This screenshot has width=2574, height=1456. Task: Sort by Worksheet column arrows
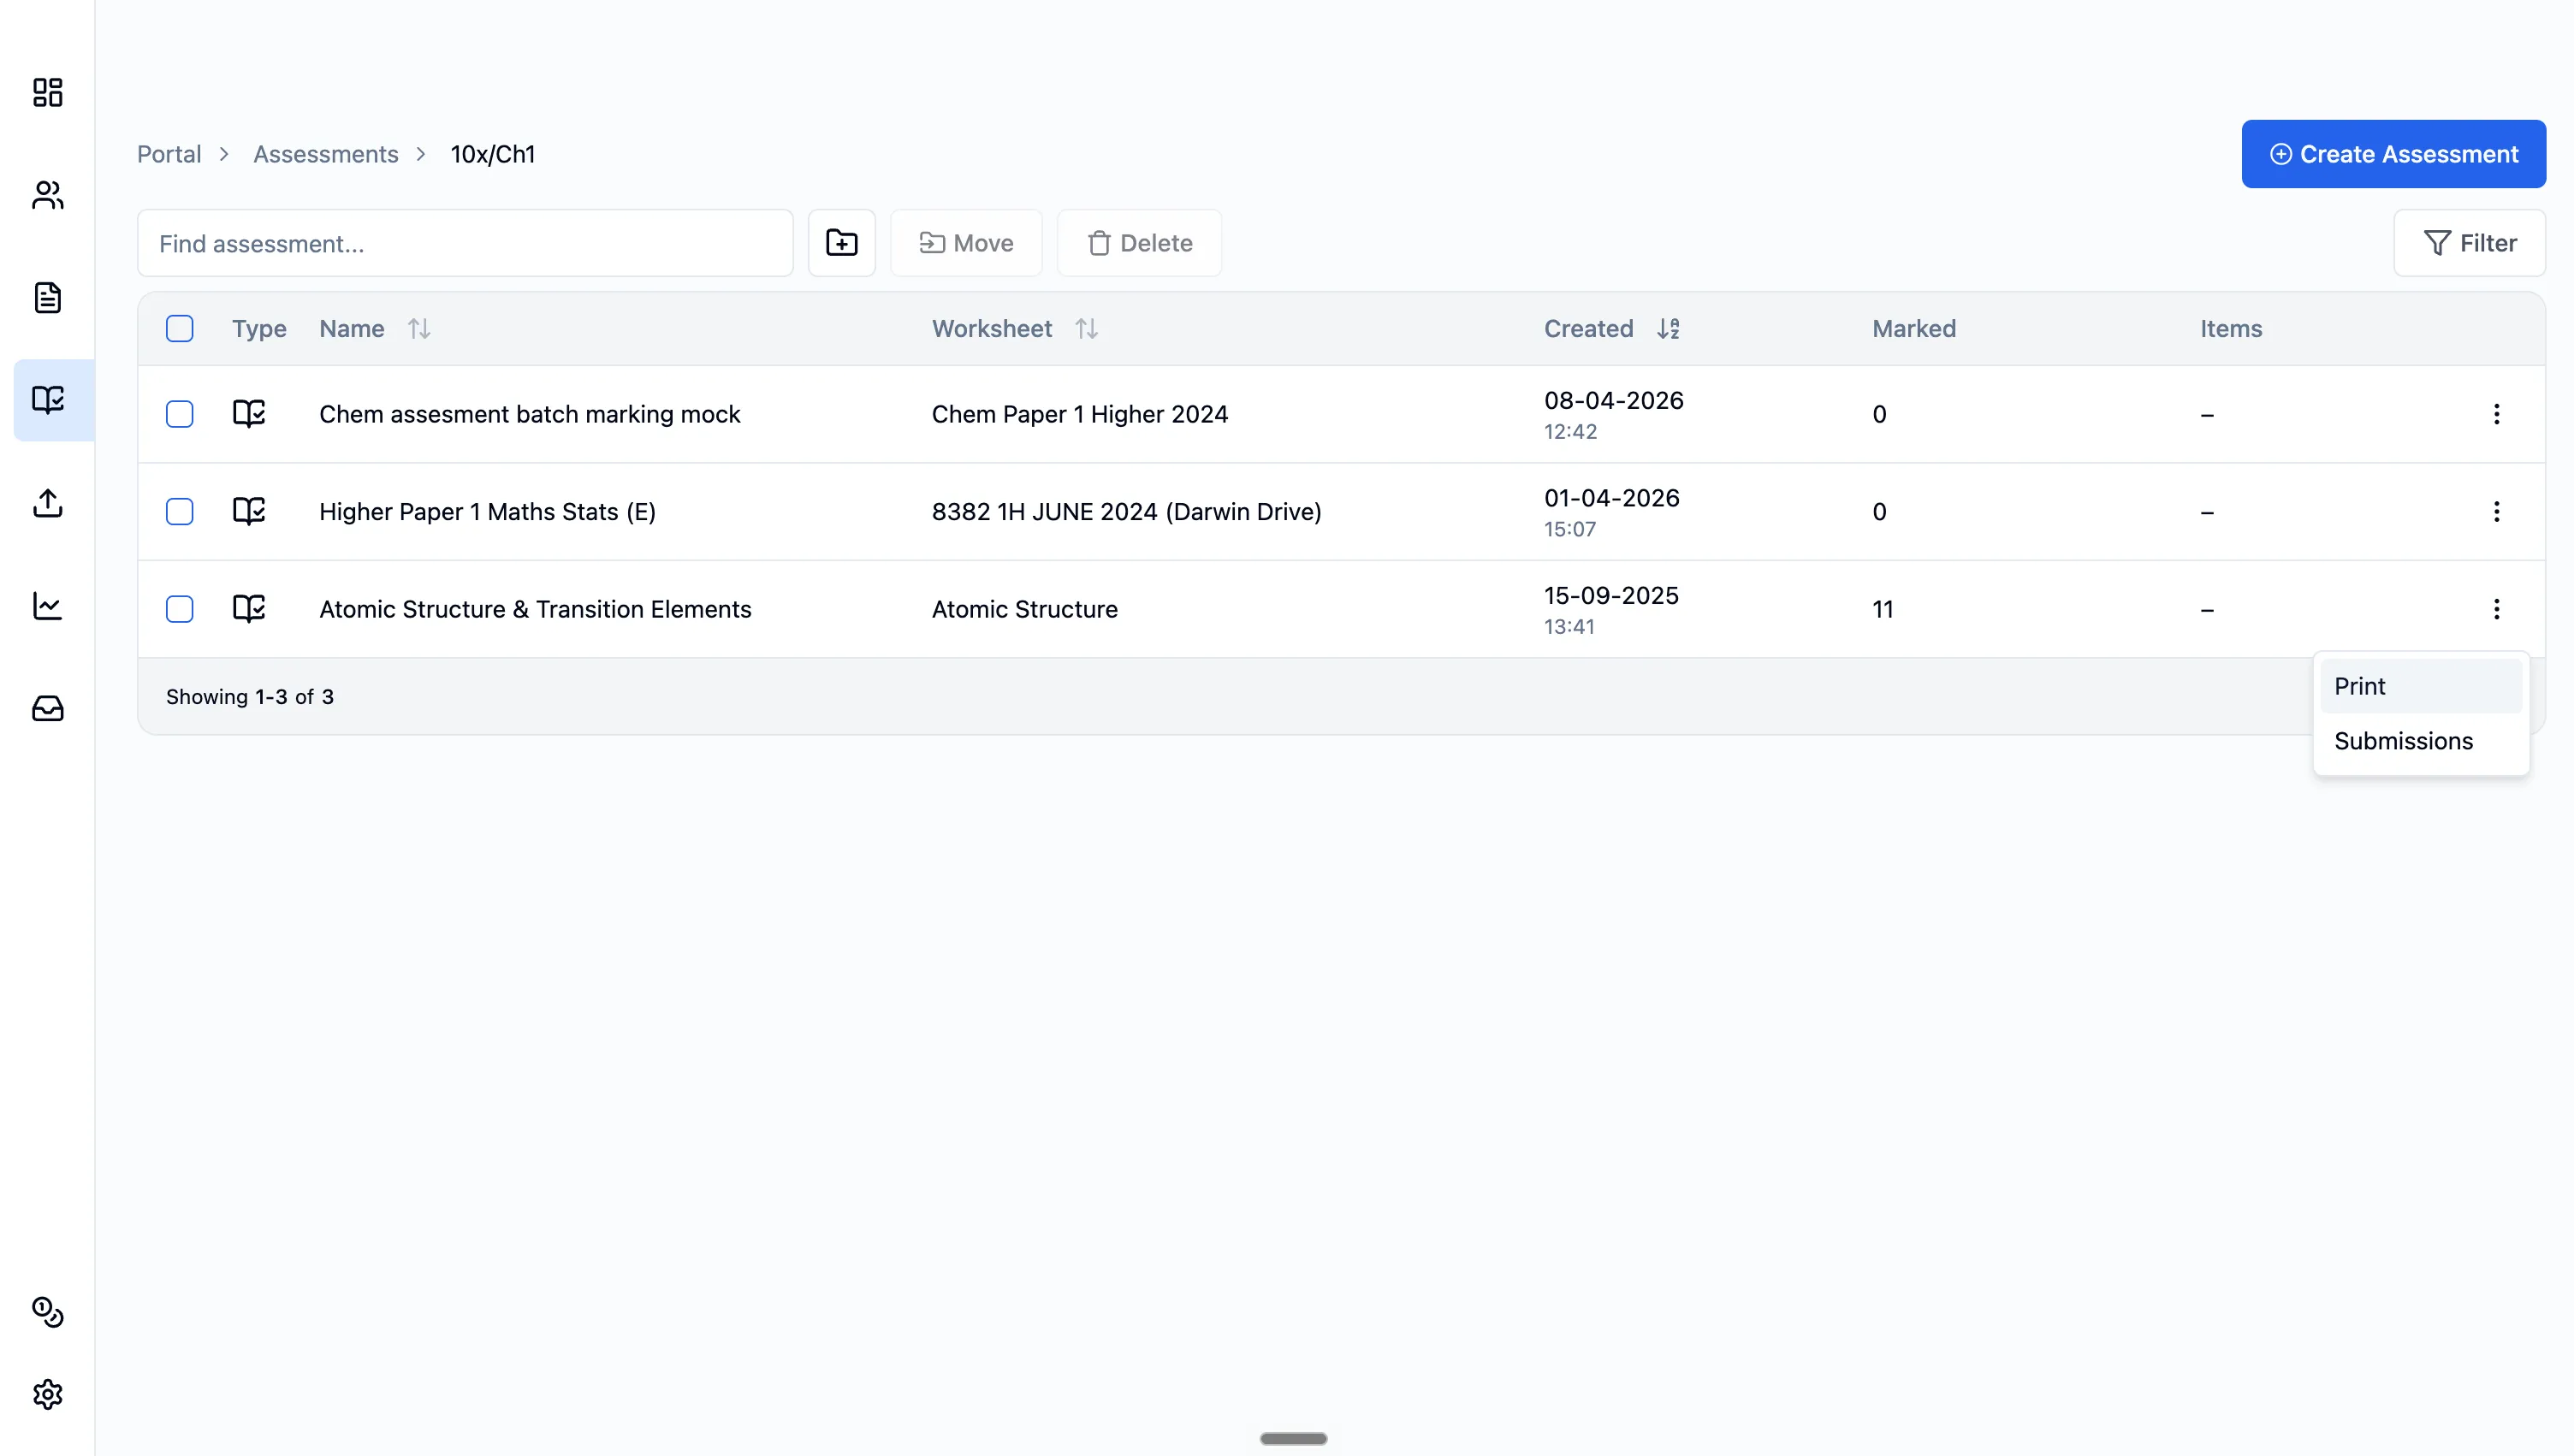click(1086, 328)
